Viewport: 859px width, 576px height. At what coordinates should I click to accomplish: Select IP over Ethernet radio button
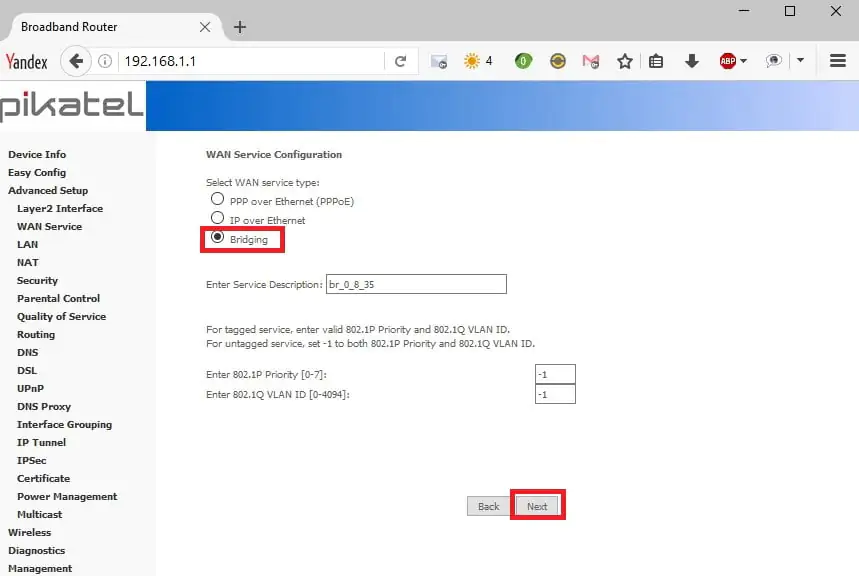[217, 218]
